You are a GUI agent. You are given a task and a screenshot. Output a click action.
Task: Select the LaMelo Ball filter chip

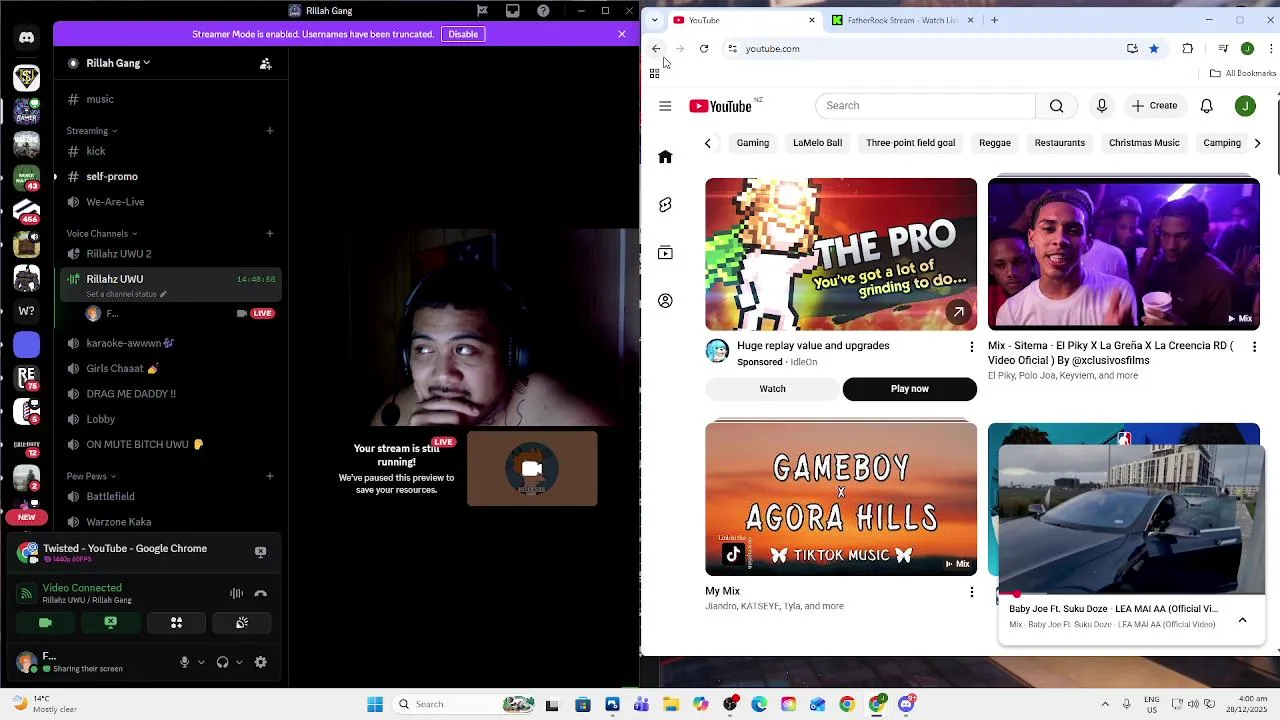pyautogui.click(x=817, y=143)
